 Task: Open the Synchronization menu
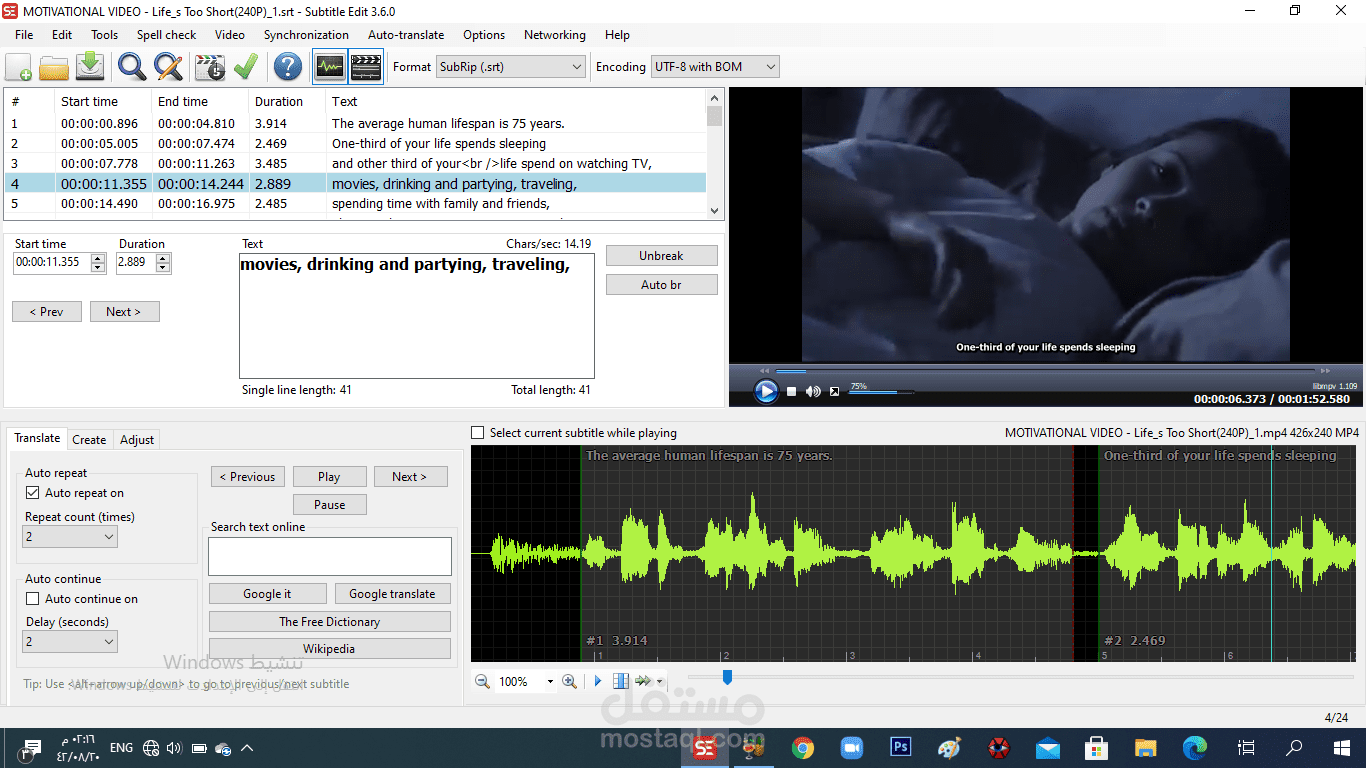(306, 35)
